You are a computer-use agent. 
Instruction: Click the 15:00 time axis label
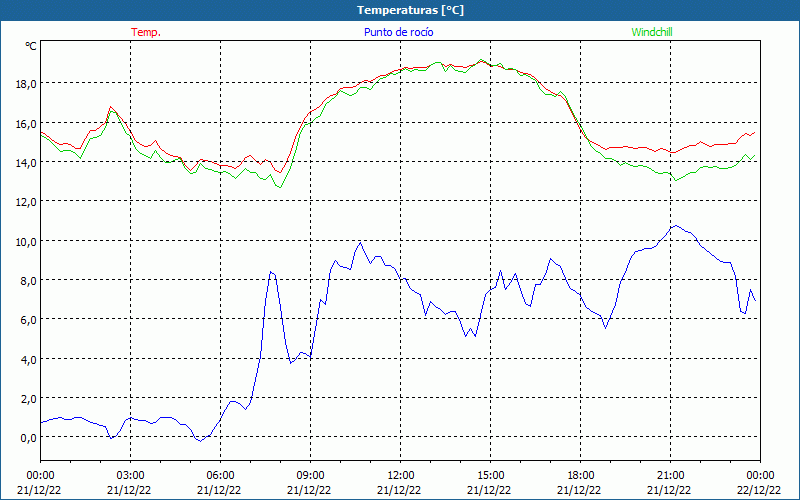[x=490, y=476]
